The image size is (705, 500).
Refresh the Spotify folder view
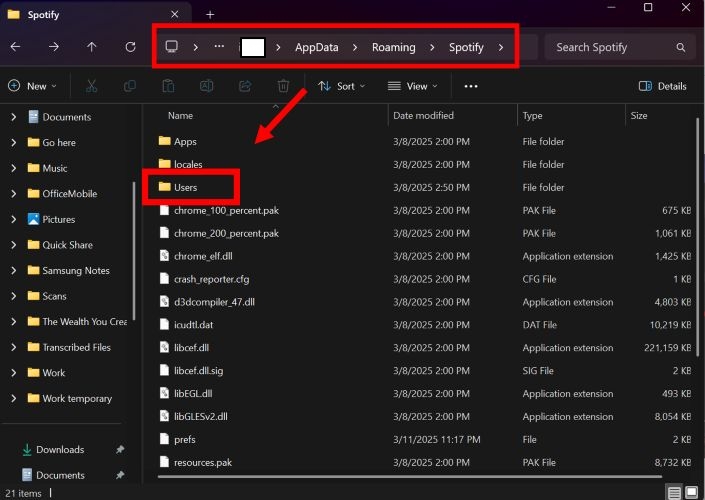pyautogui.click(x=130, y=47)
